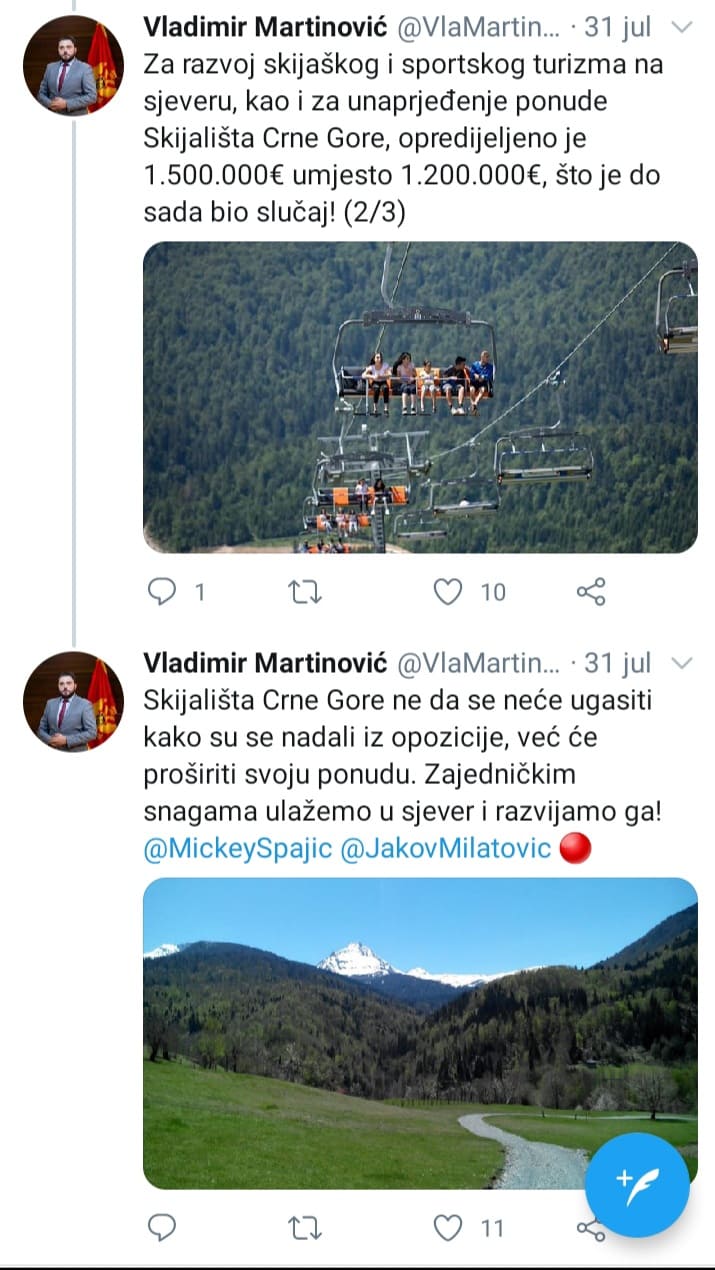The height and width of the screenshot is (1270, 715).
Task: Open options chevron on second tweet
Action: (679, 663)
